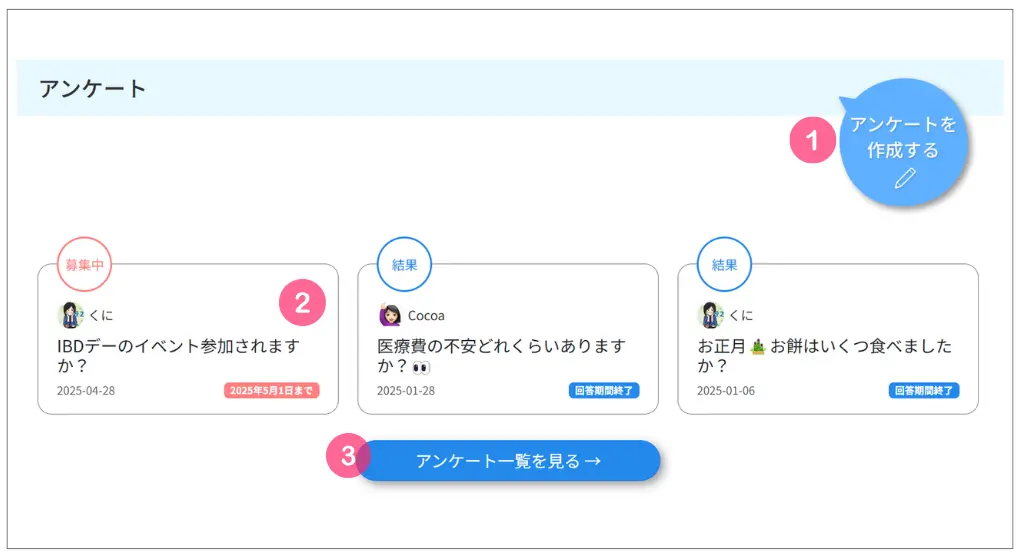This screenshot has height=553, width=1018.
Task: Click the 結果 badge on お正月 card
Action: point(725,265)
